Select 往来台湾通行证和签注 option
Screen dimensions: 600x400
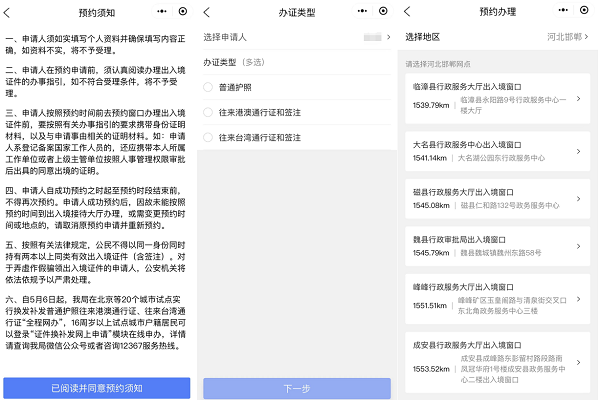[208, 137]
